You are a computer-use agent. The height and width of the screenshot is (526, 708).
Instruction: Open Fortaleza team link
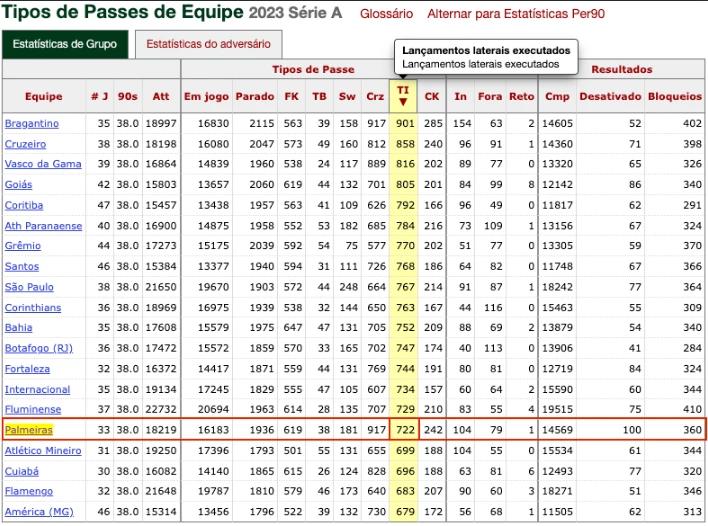pyautogui.click(x=27, y=369)
